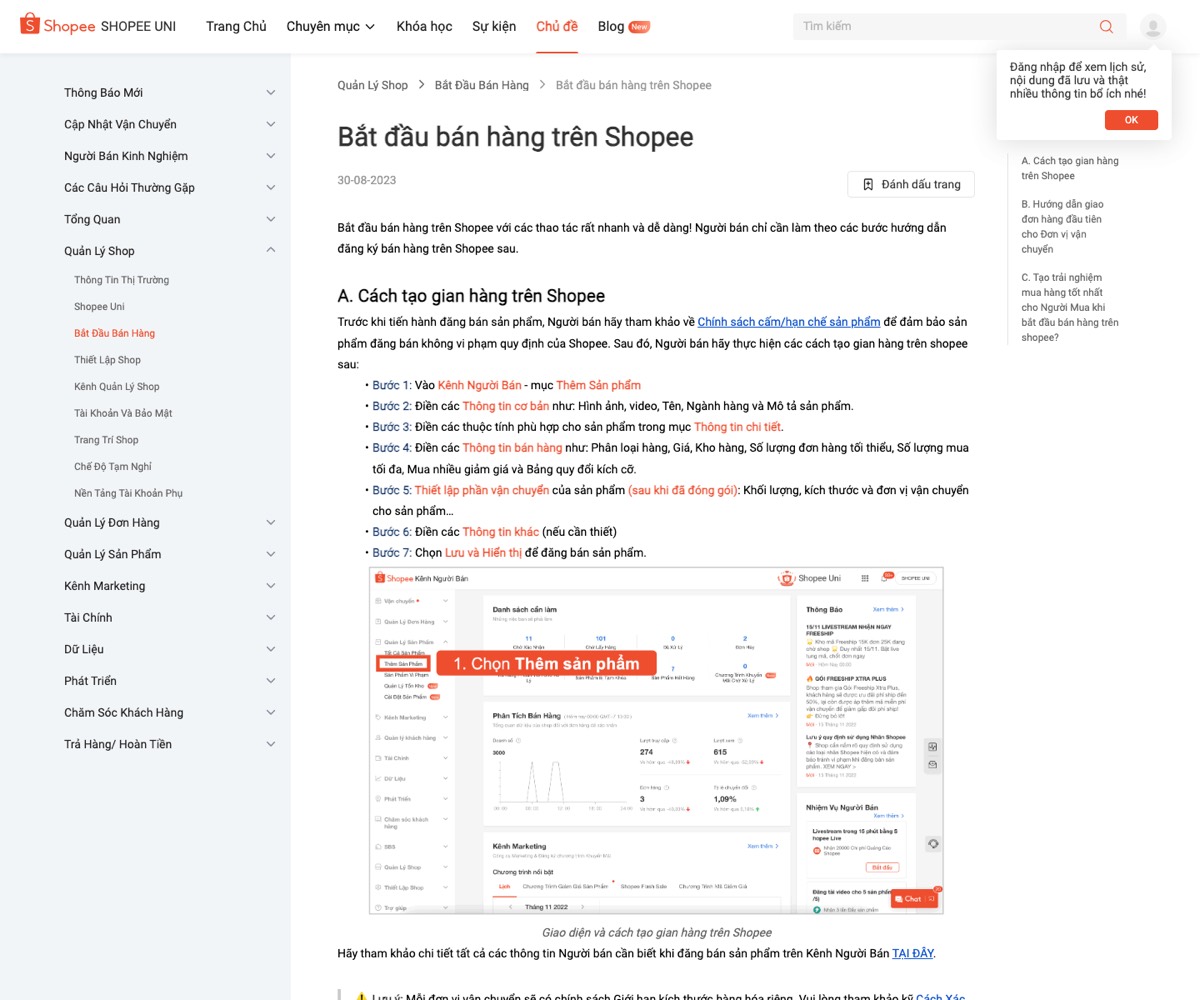The height and width of the screenshot is (1000, 1200).
Task: Click the A. Cách tạo gian hàng heading
Action: (x=471, y=296)
